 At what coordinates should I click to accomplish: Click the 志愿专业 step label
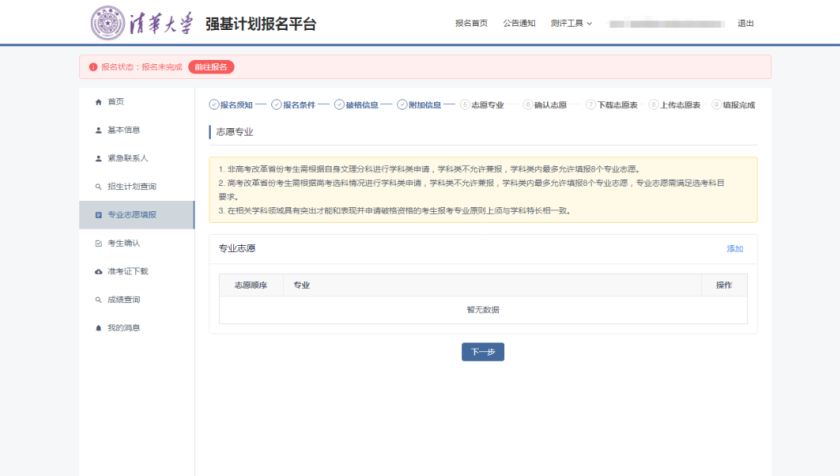(x=488, y=105)
